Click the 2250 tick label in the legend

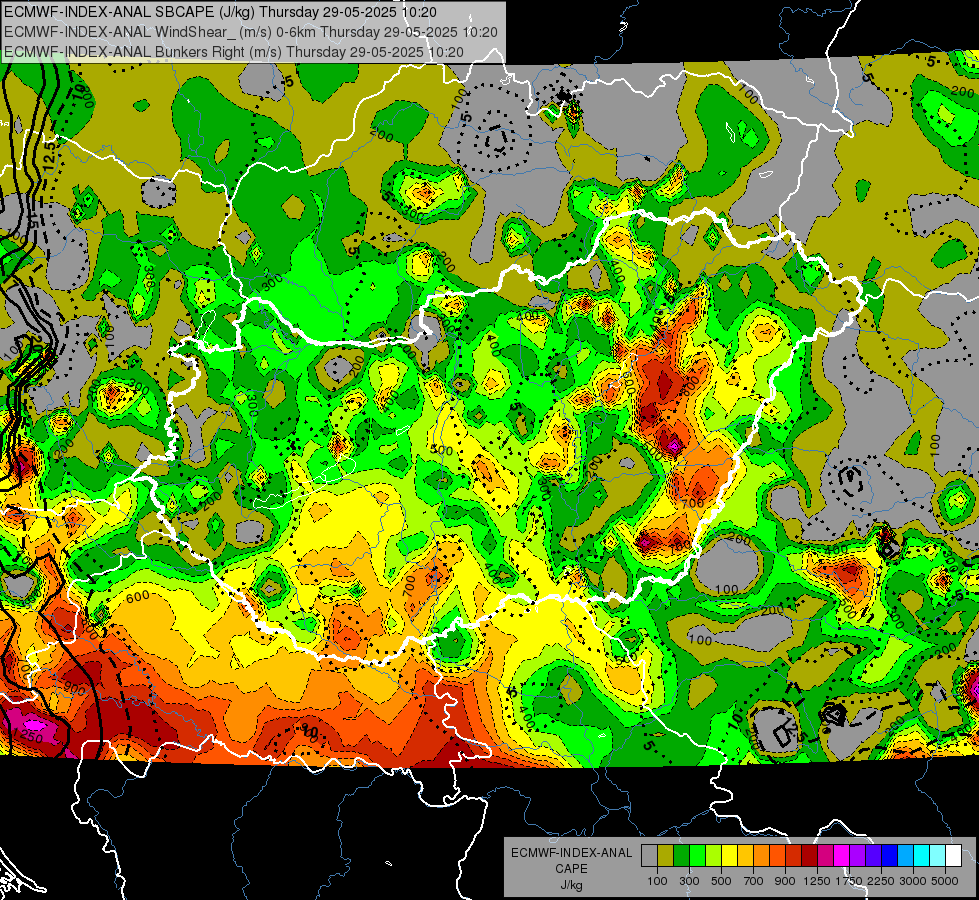881,881
